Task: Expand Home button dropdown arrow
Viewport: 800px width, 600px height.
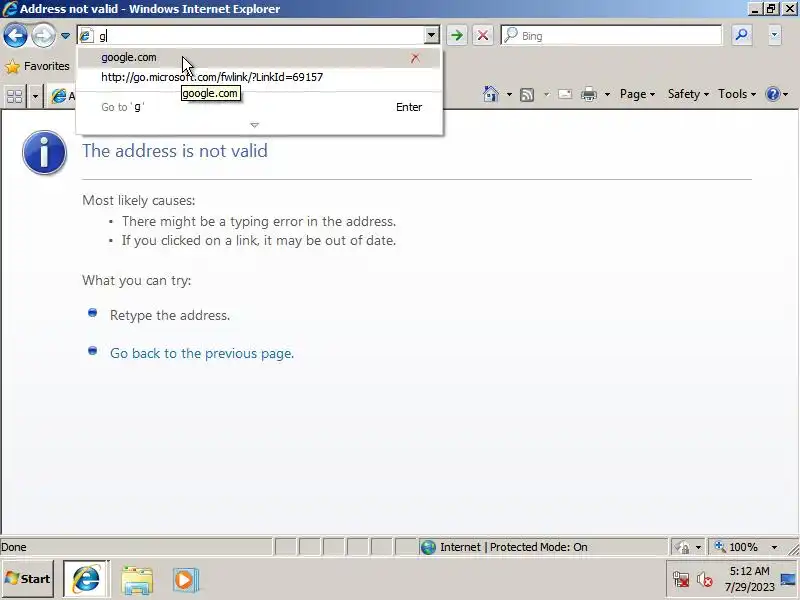Action: [x=509, y=94]
